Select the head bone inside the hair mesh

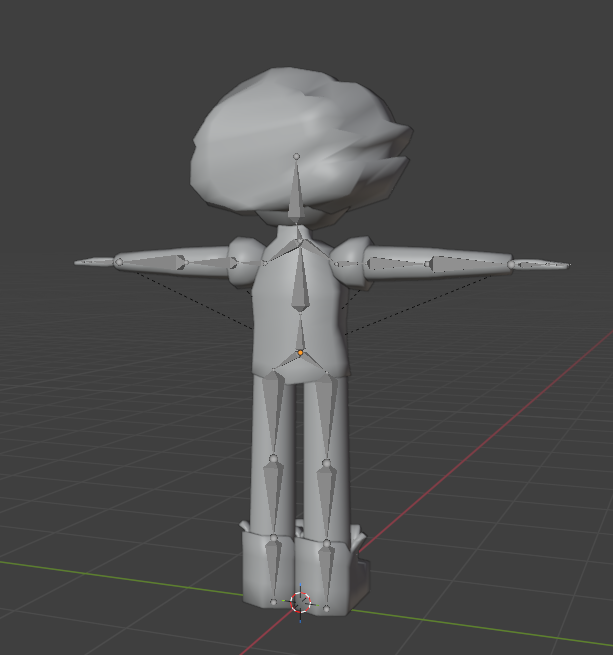(x=296, y=192)
